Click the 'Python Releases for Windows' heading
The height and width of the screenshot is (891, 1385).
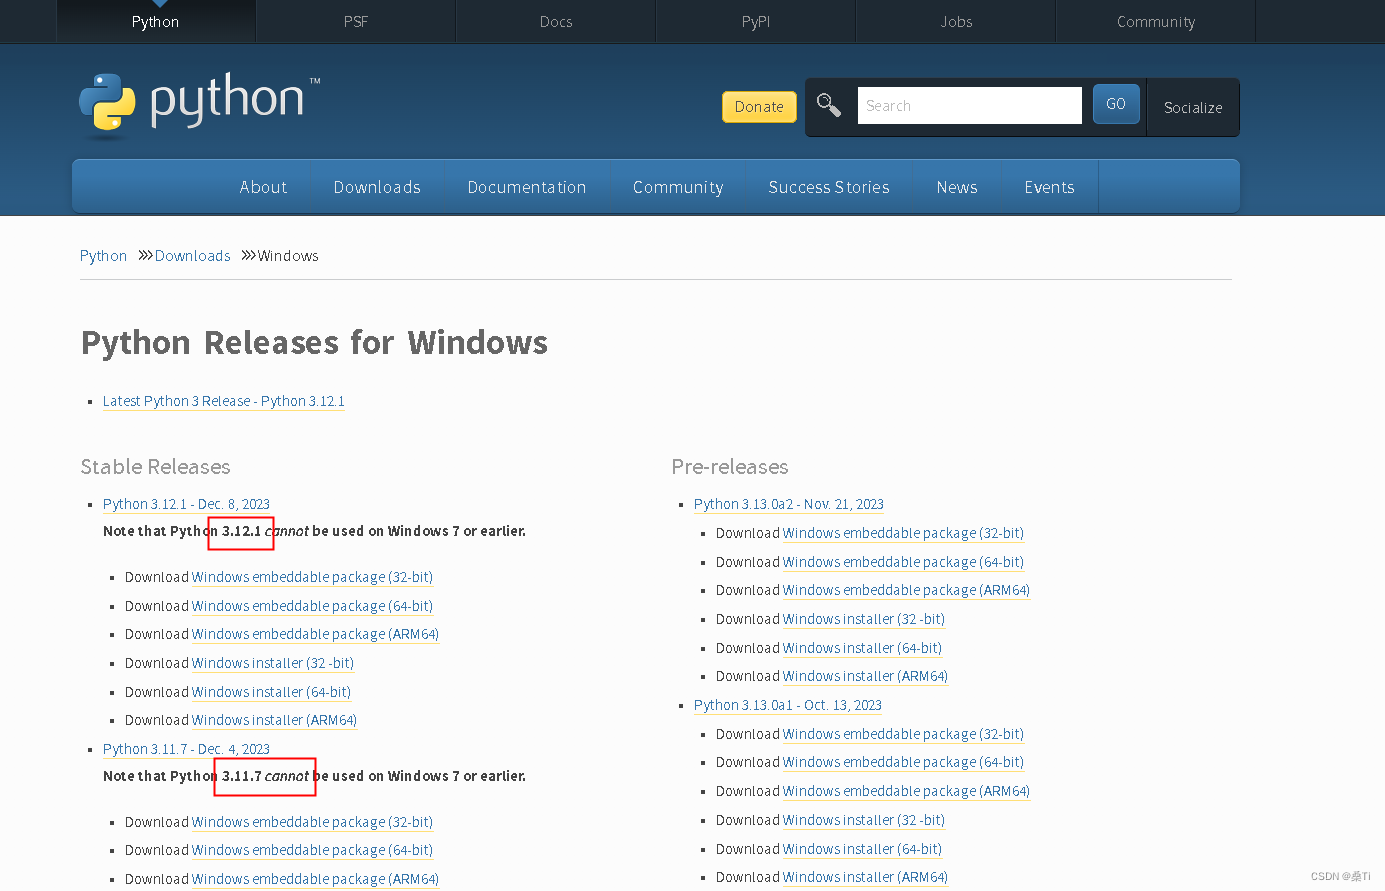314,343
